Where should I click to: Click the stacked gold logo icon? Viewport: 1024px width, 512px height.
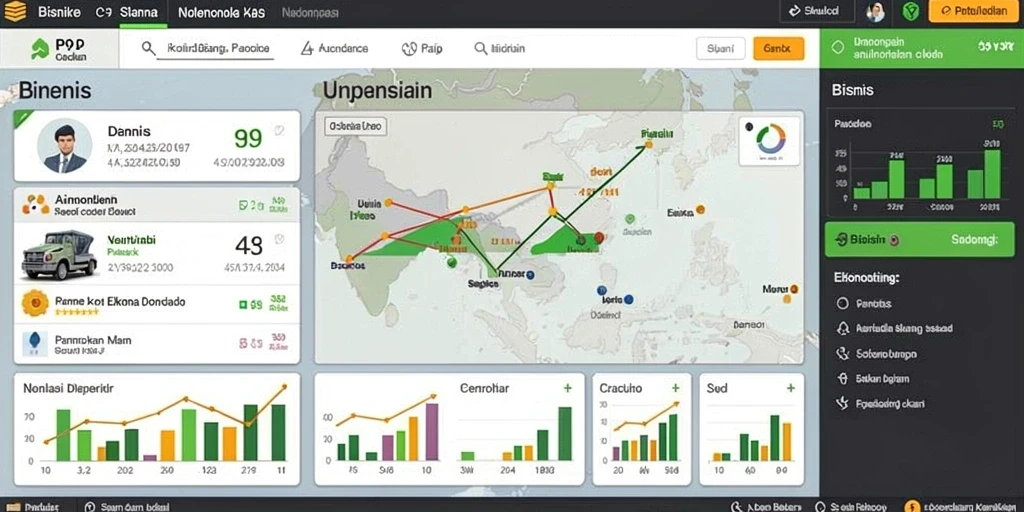(x=14, y=11)
